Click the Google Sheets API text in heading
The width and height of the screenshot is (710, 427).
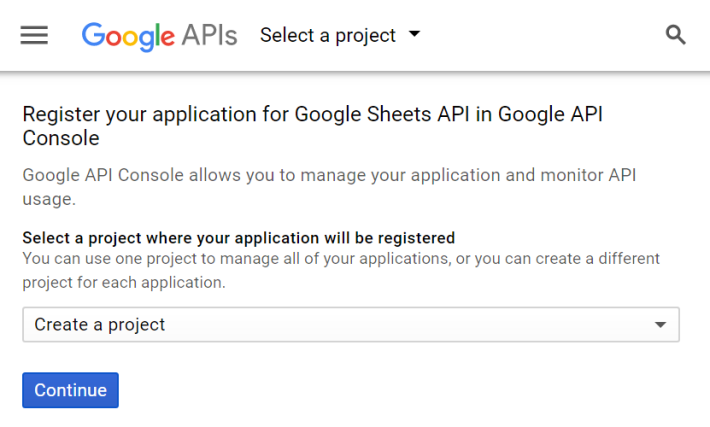382,114
